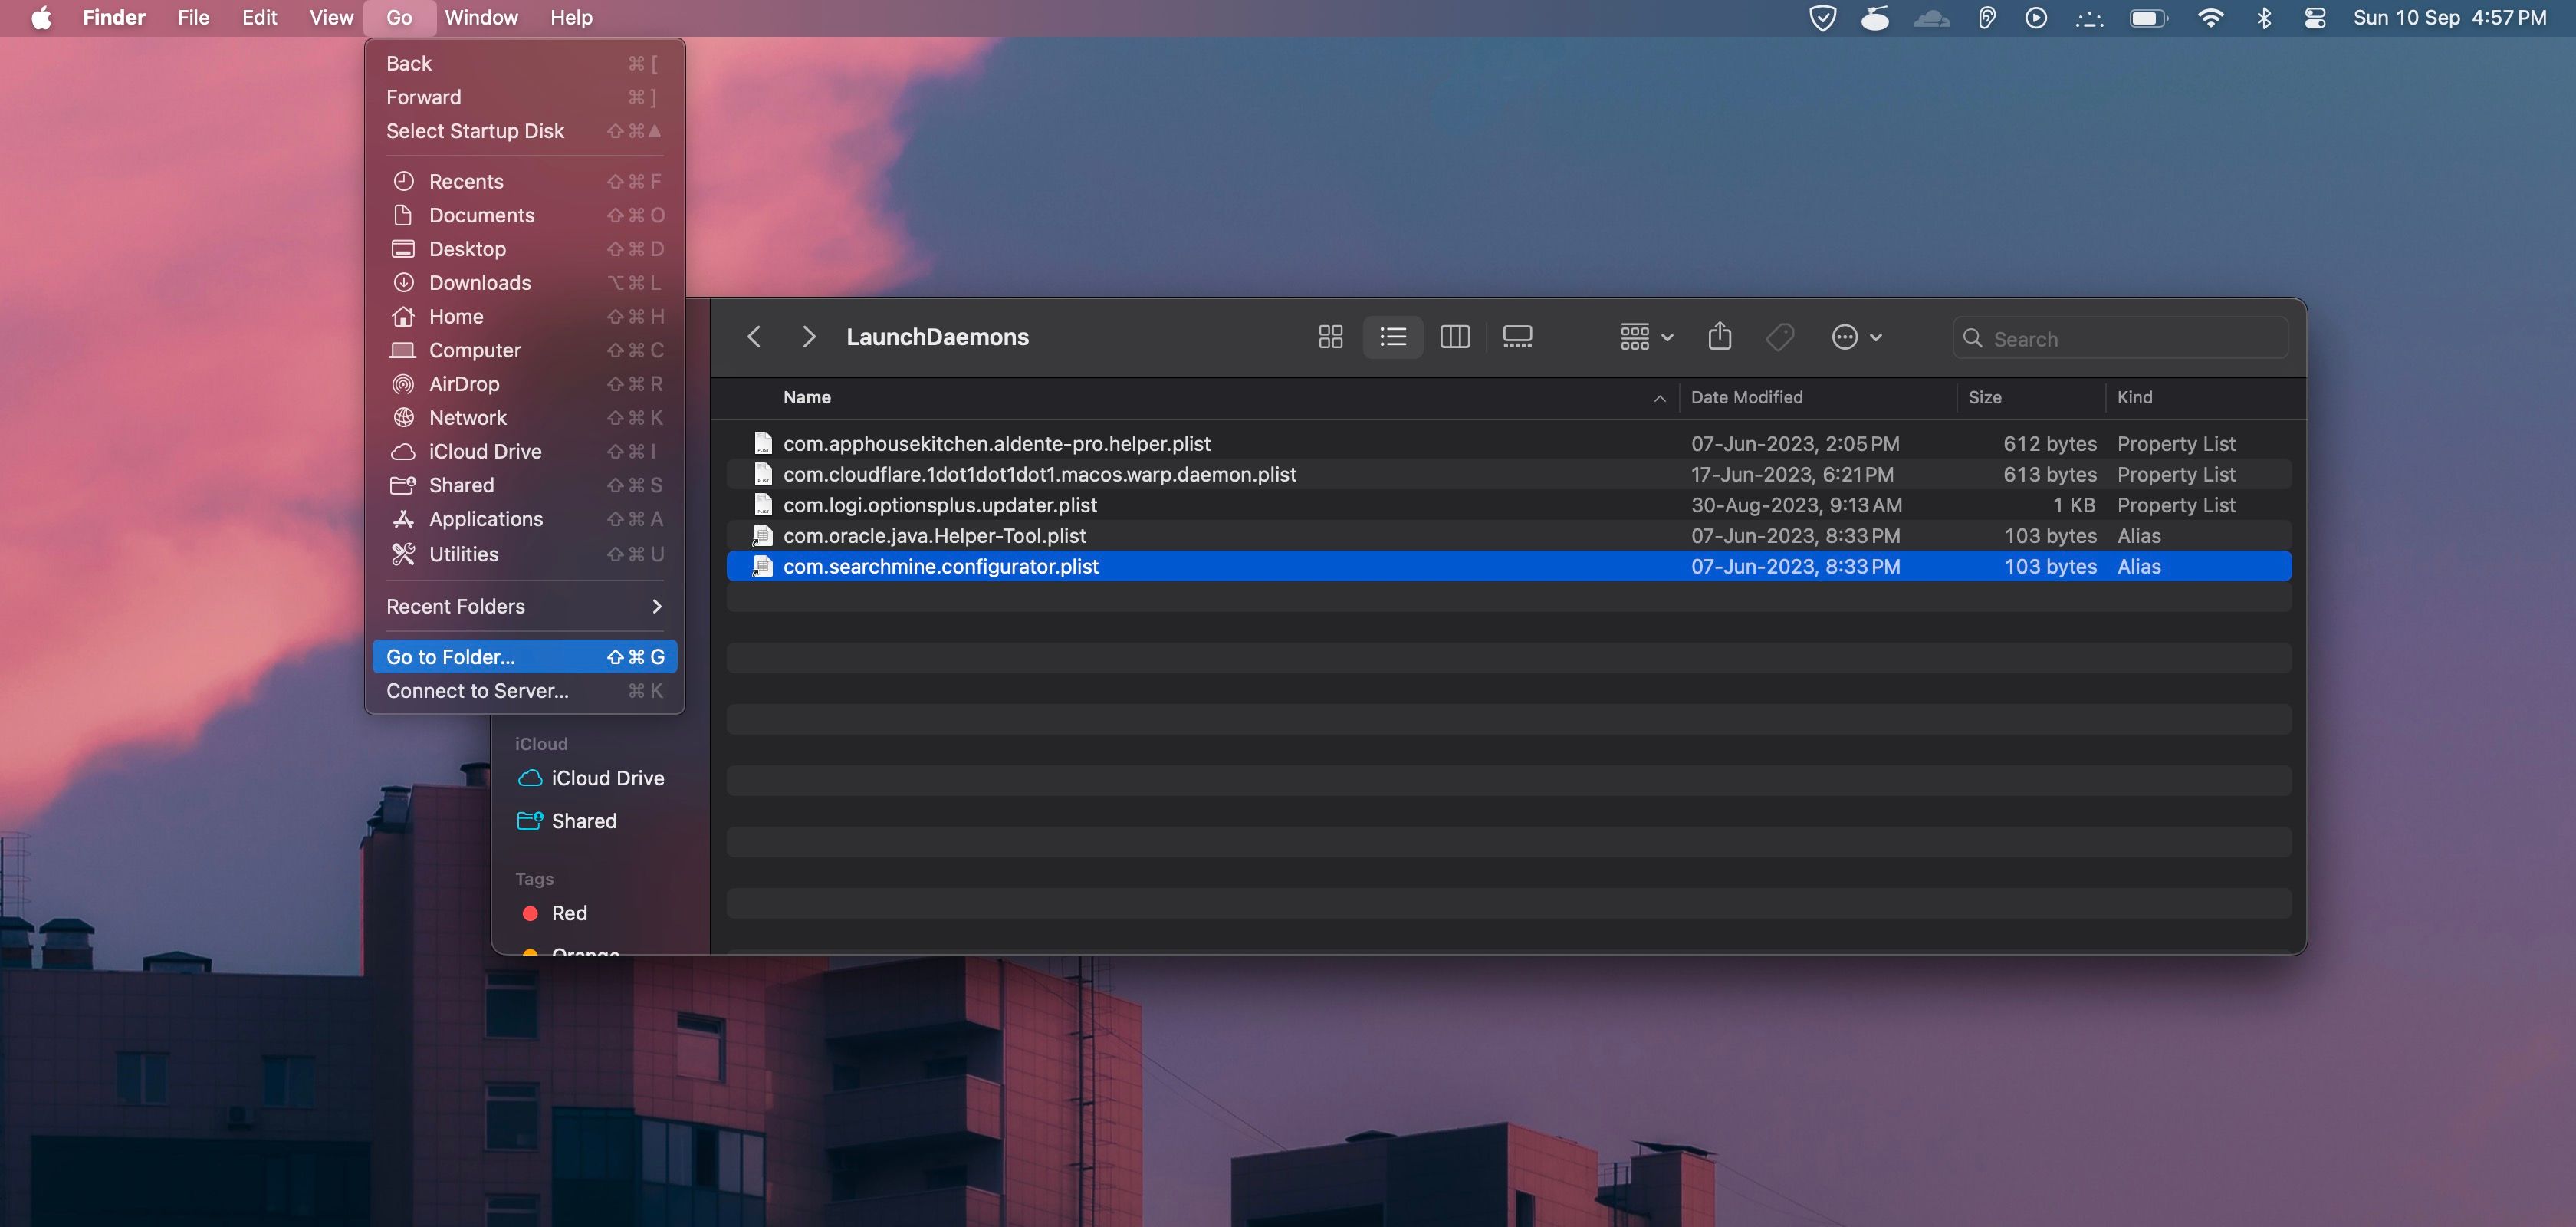This screenshot has width=2576, height=1227.
Task: Toggle the Name column sort direction
Action: 807,397
